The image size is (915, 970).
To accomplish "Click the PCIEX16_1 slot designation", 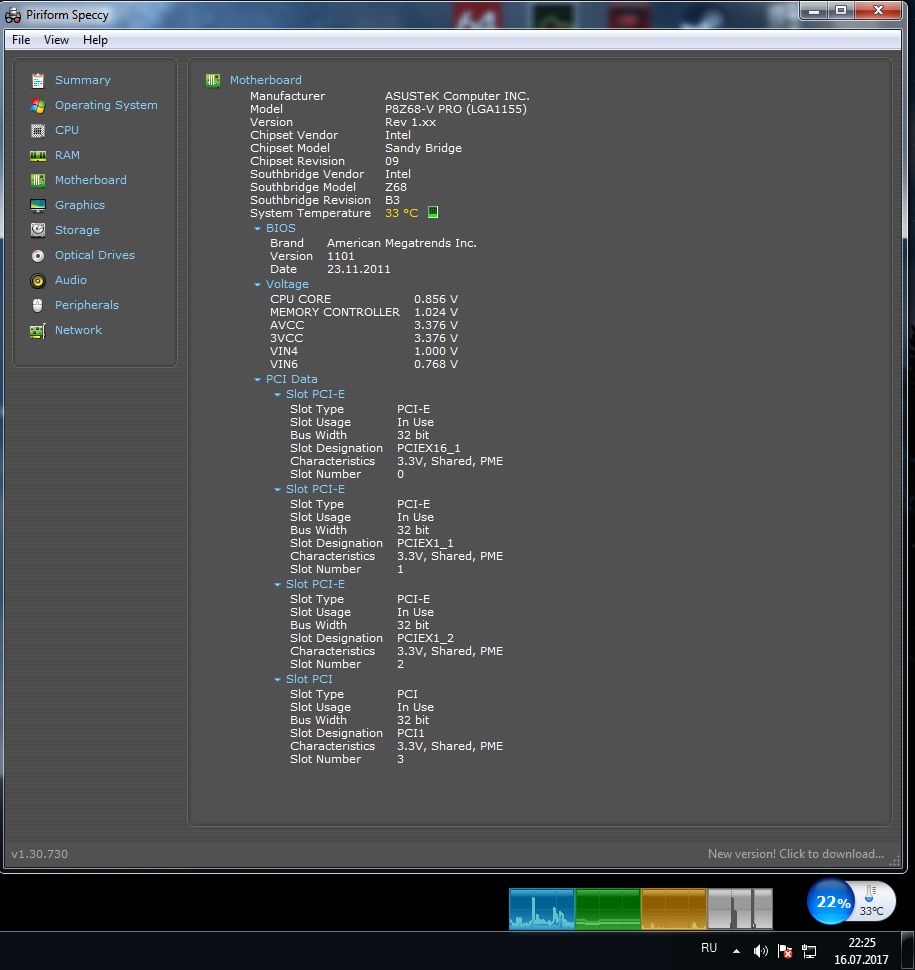I will (x=429, y=448).
